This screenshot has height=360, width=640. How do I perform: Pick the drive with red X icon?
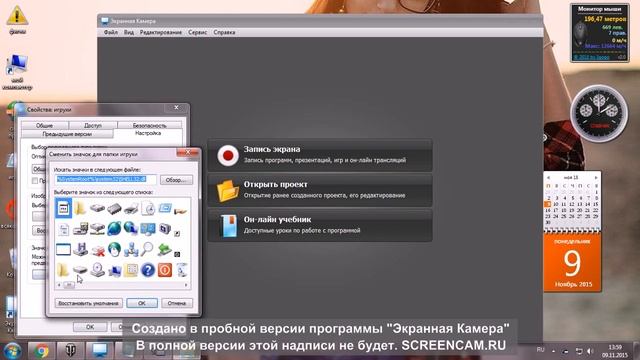pyautogui.click(x=97, y=250)
